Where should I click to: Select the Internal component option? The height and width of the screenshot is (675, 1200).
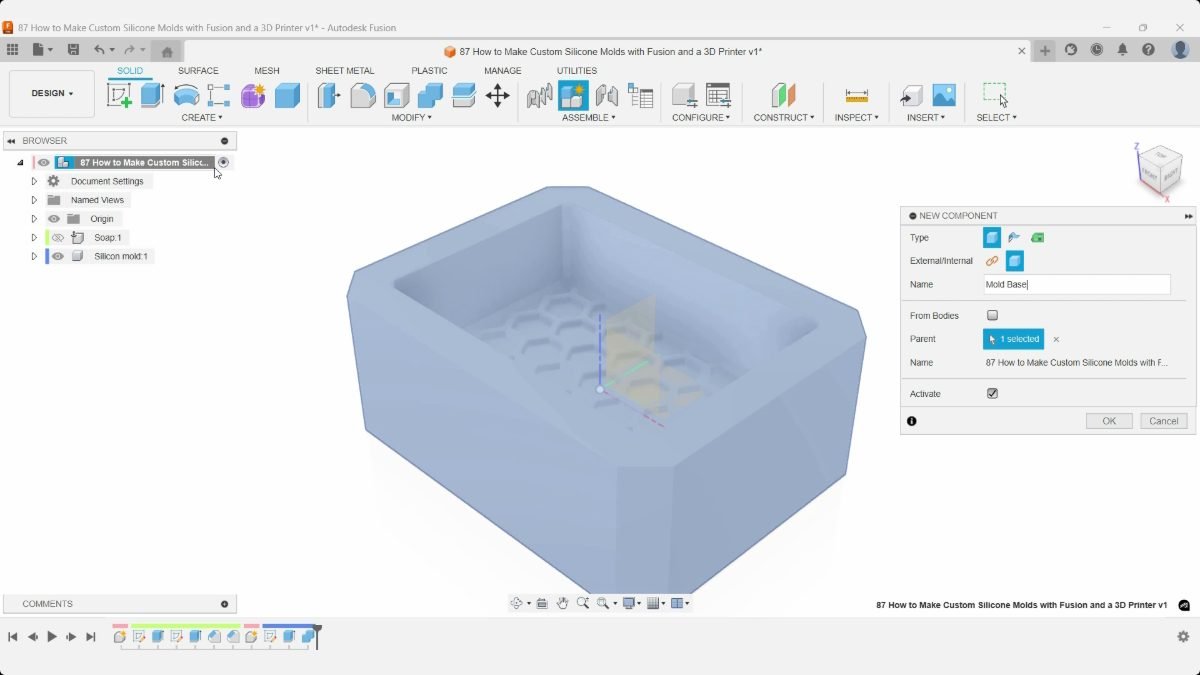click(1015, 261)
